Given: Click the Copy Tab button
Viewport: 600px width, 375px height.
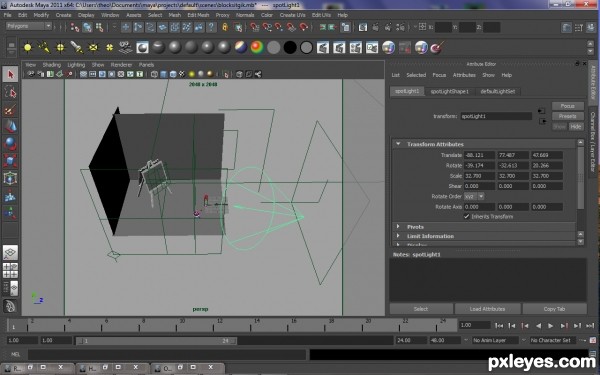Looking at the screenshot, I should click(554, 309).
